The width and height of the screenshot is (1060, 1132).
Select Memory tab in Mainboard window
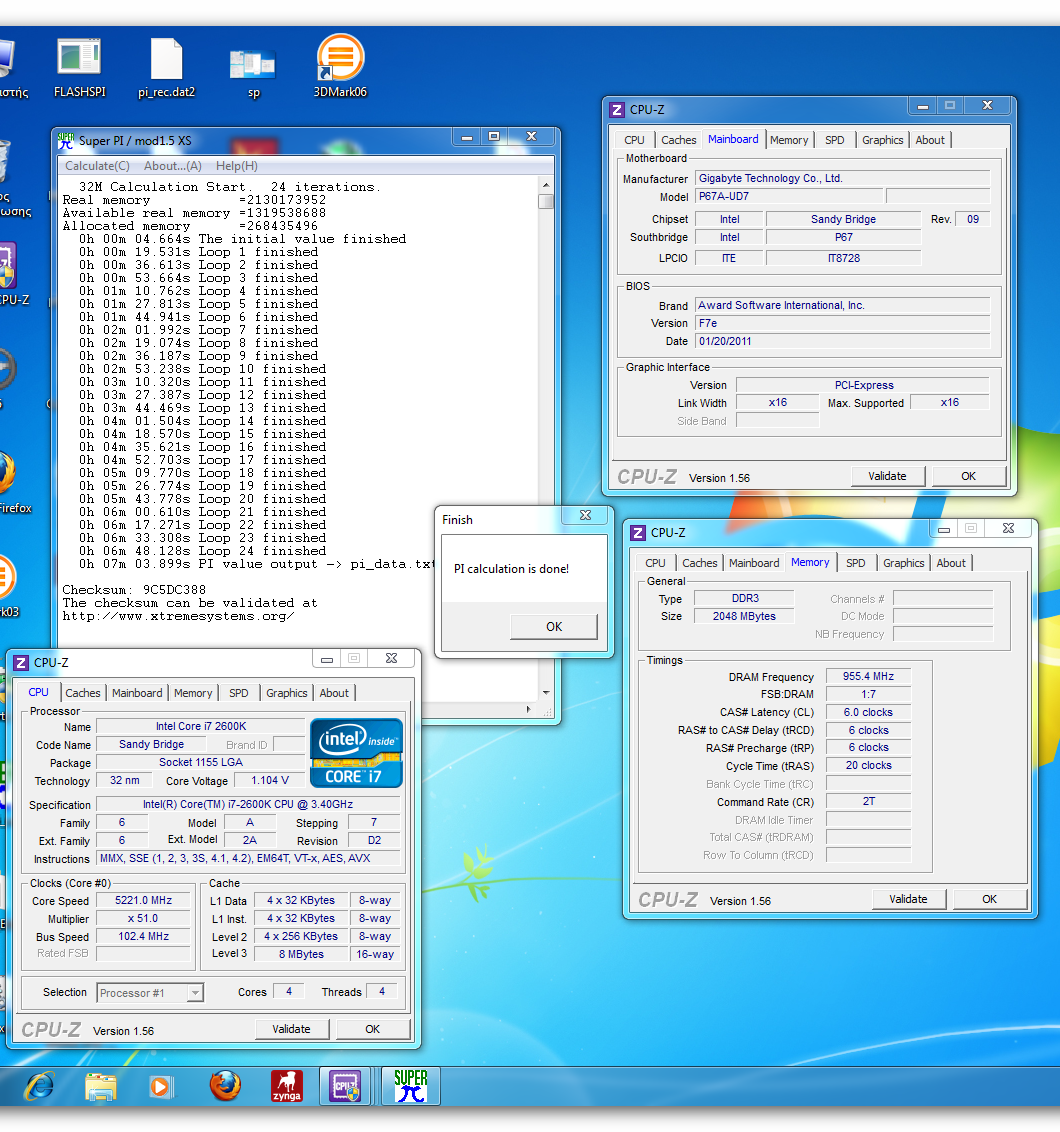789,140
